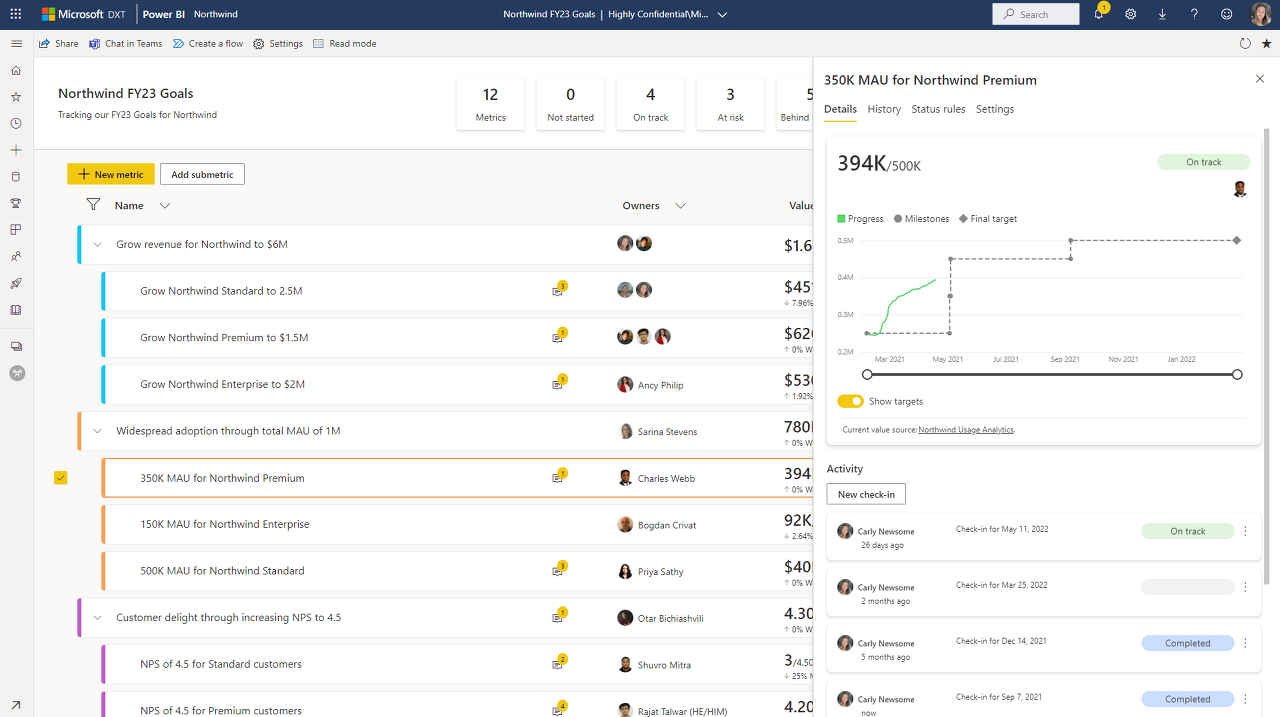
Task: Click the New check-in button
Action: [866, 494]
